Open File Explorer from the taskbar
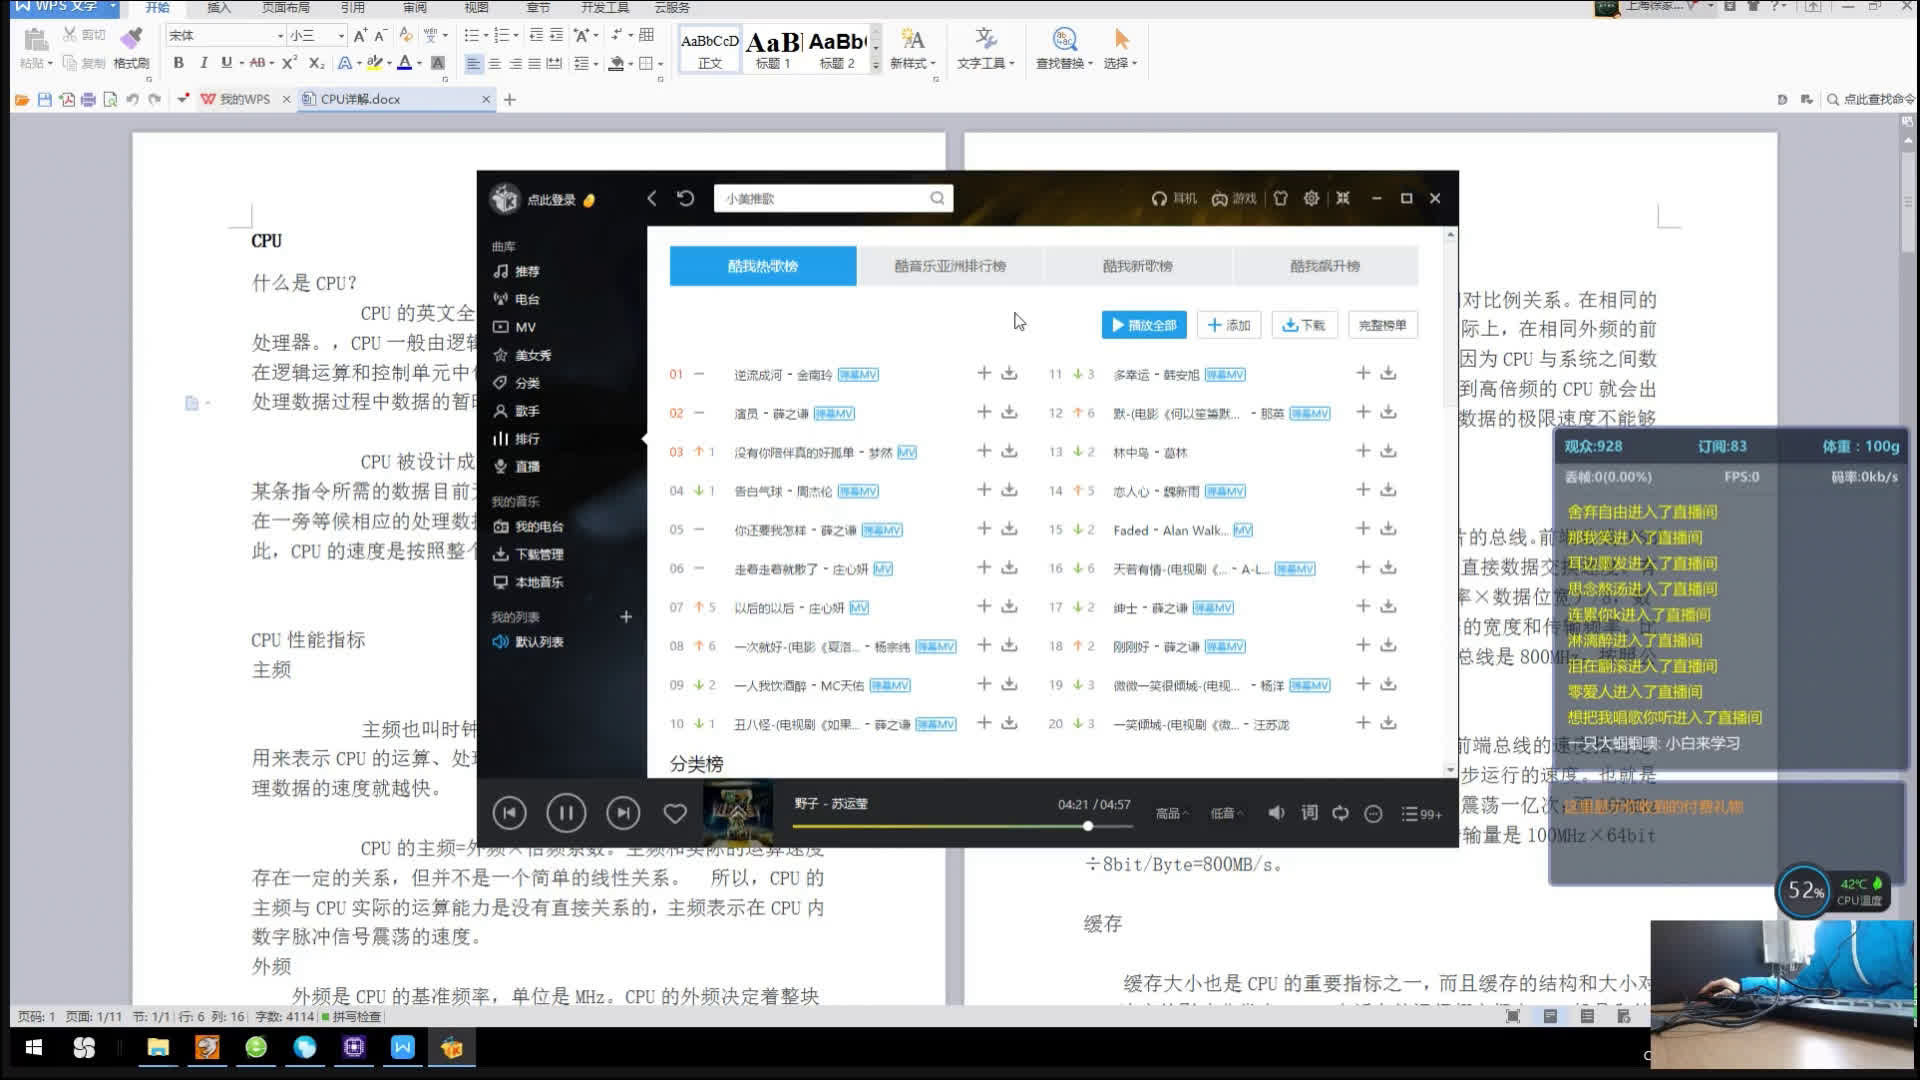Screen dimensions: 1920x1080 [x=158, y=1047]
